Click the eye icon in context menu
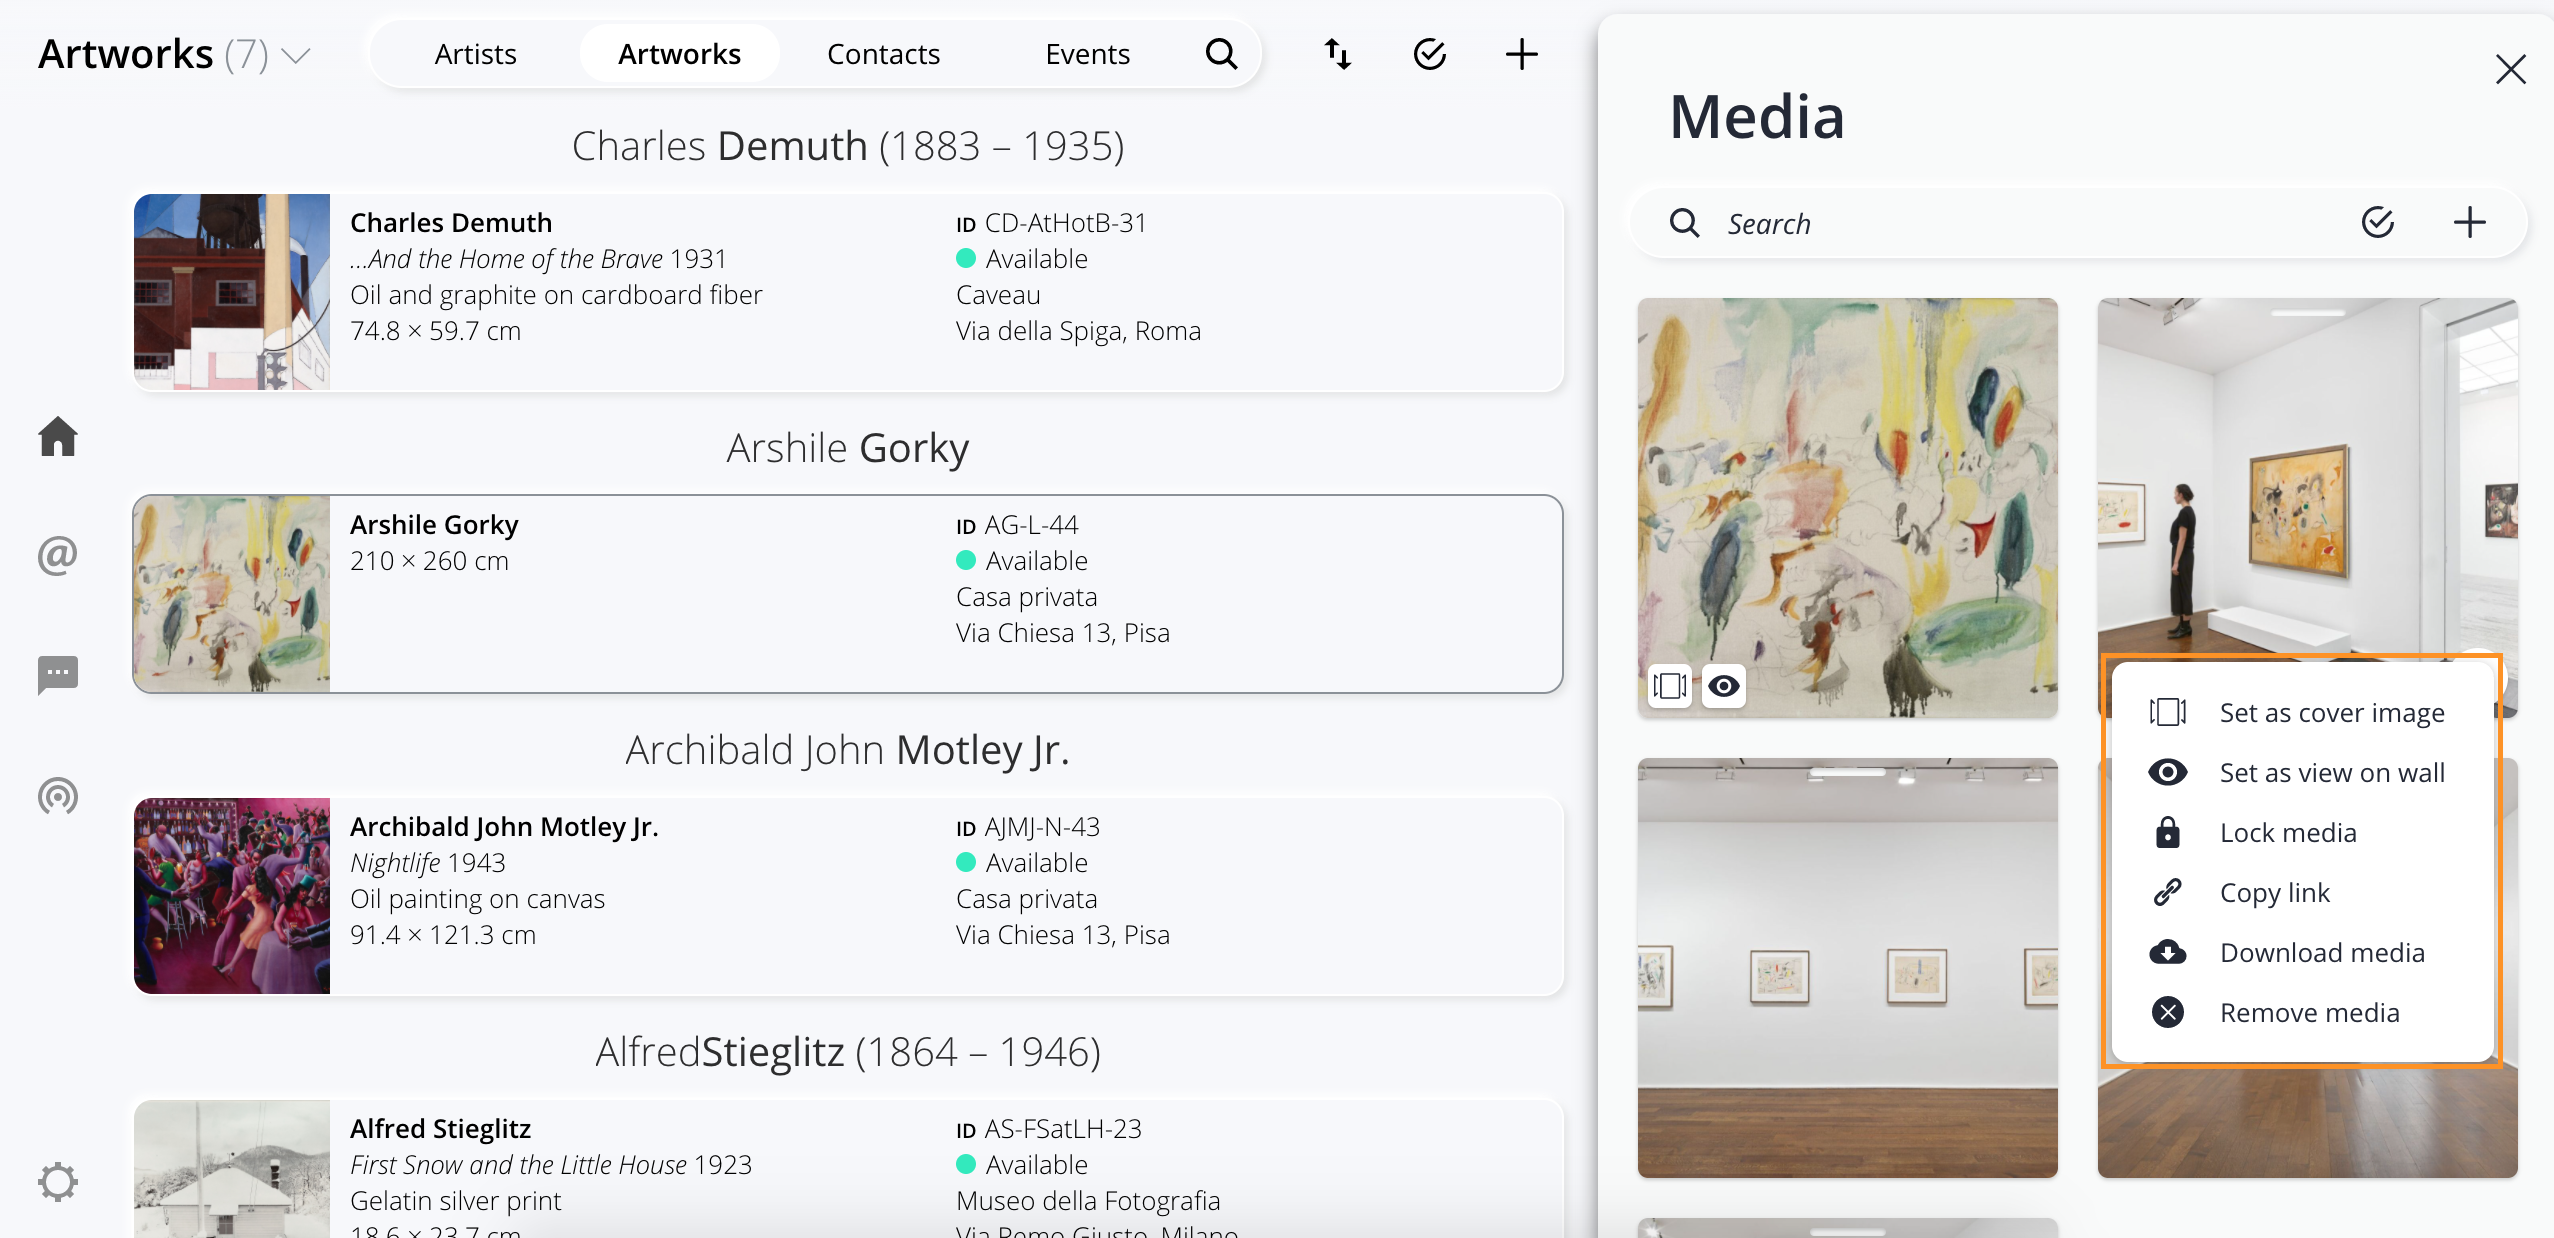The height and width of the screenshot is (1238, 2554). (x=2168, y=772)
